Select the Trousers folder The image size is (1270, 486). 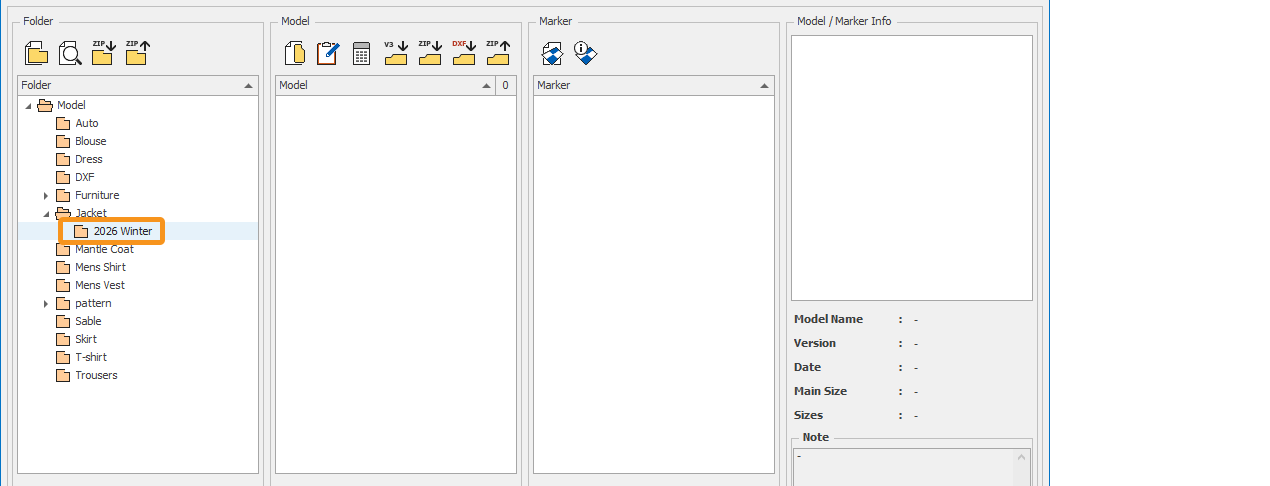pos(96,375)
